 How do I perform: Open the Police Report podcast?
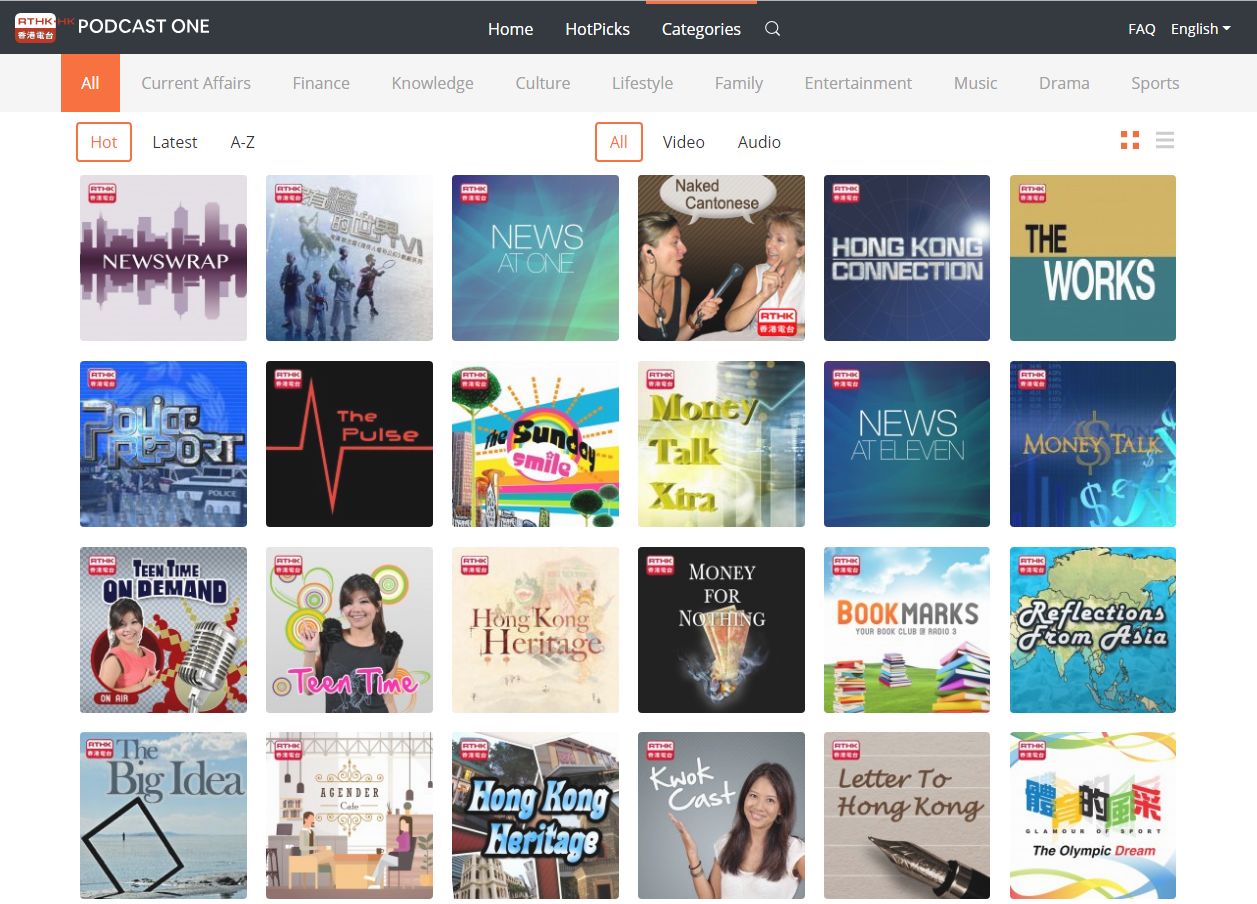coord(163,444)
